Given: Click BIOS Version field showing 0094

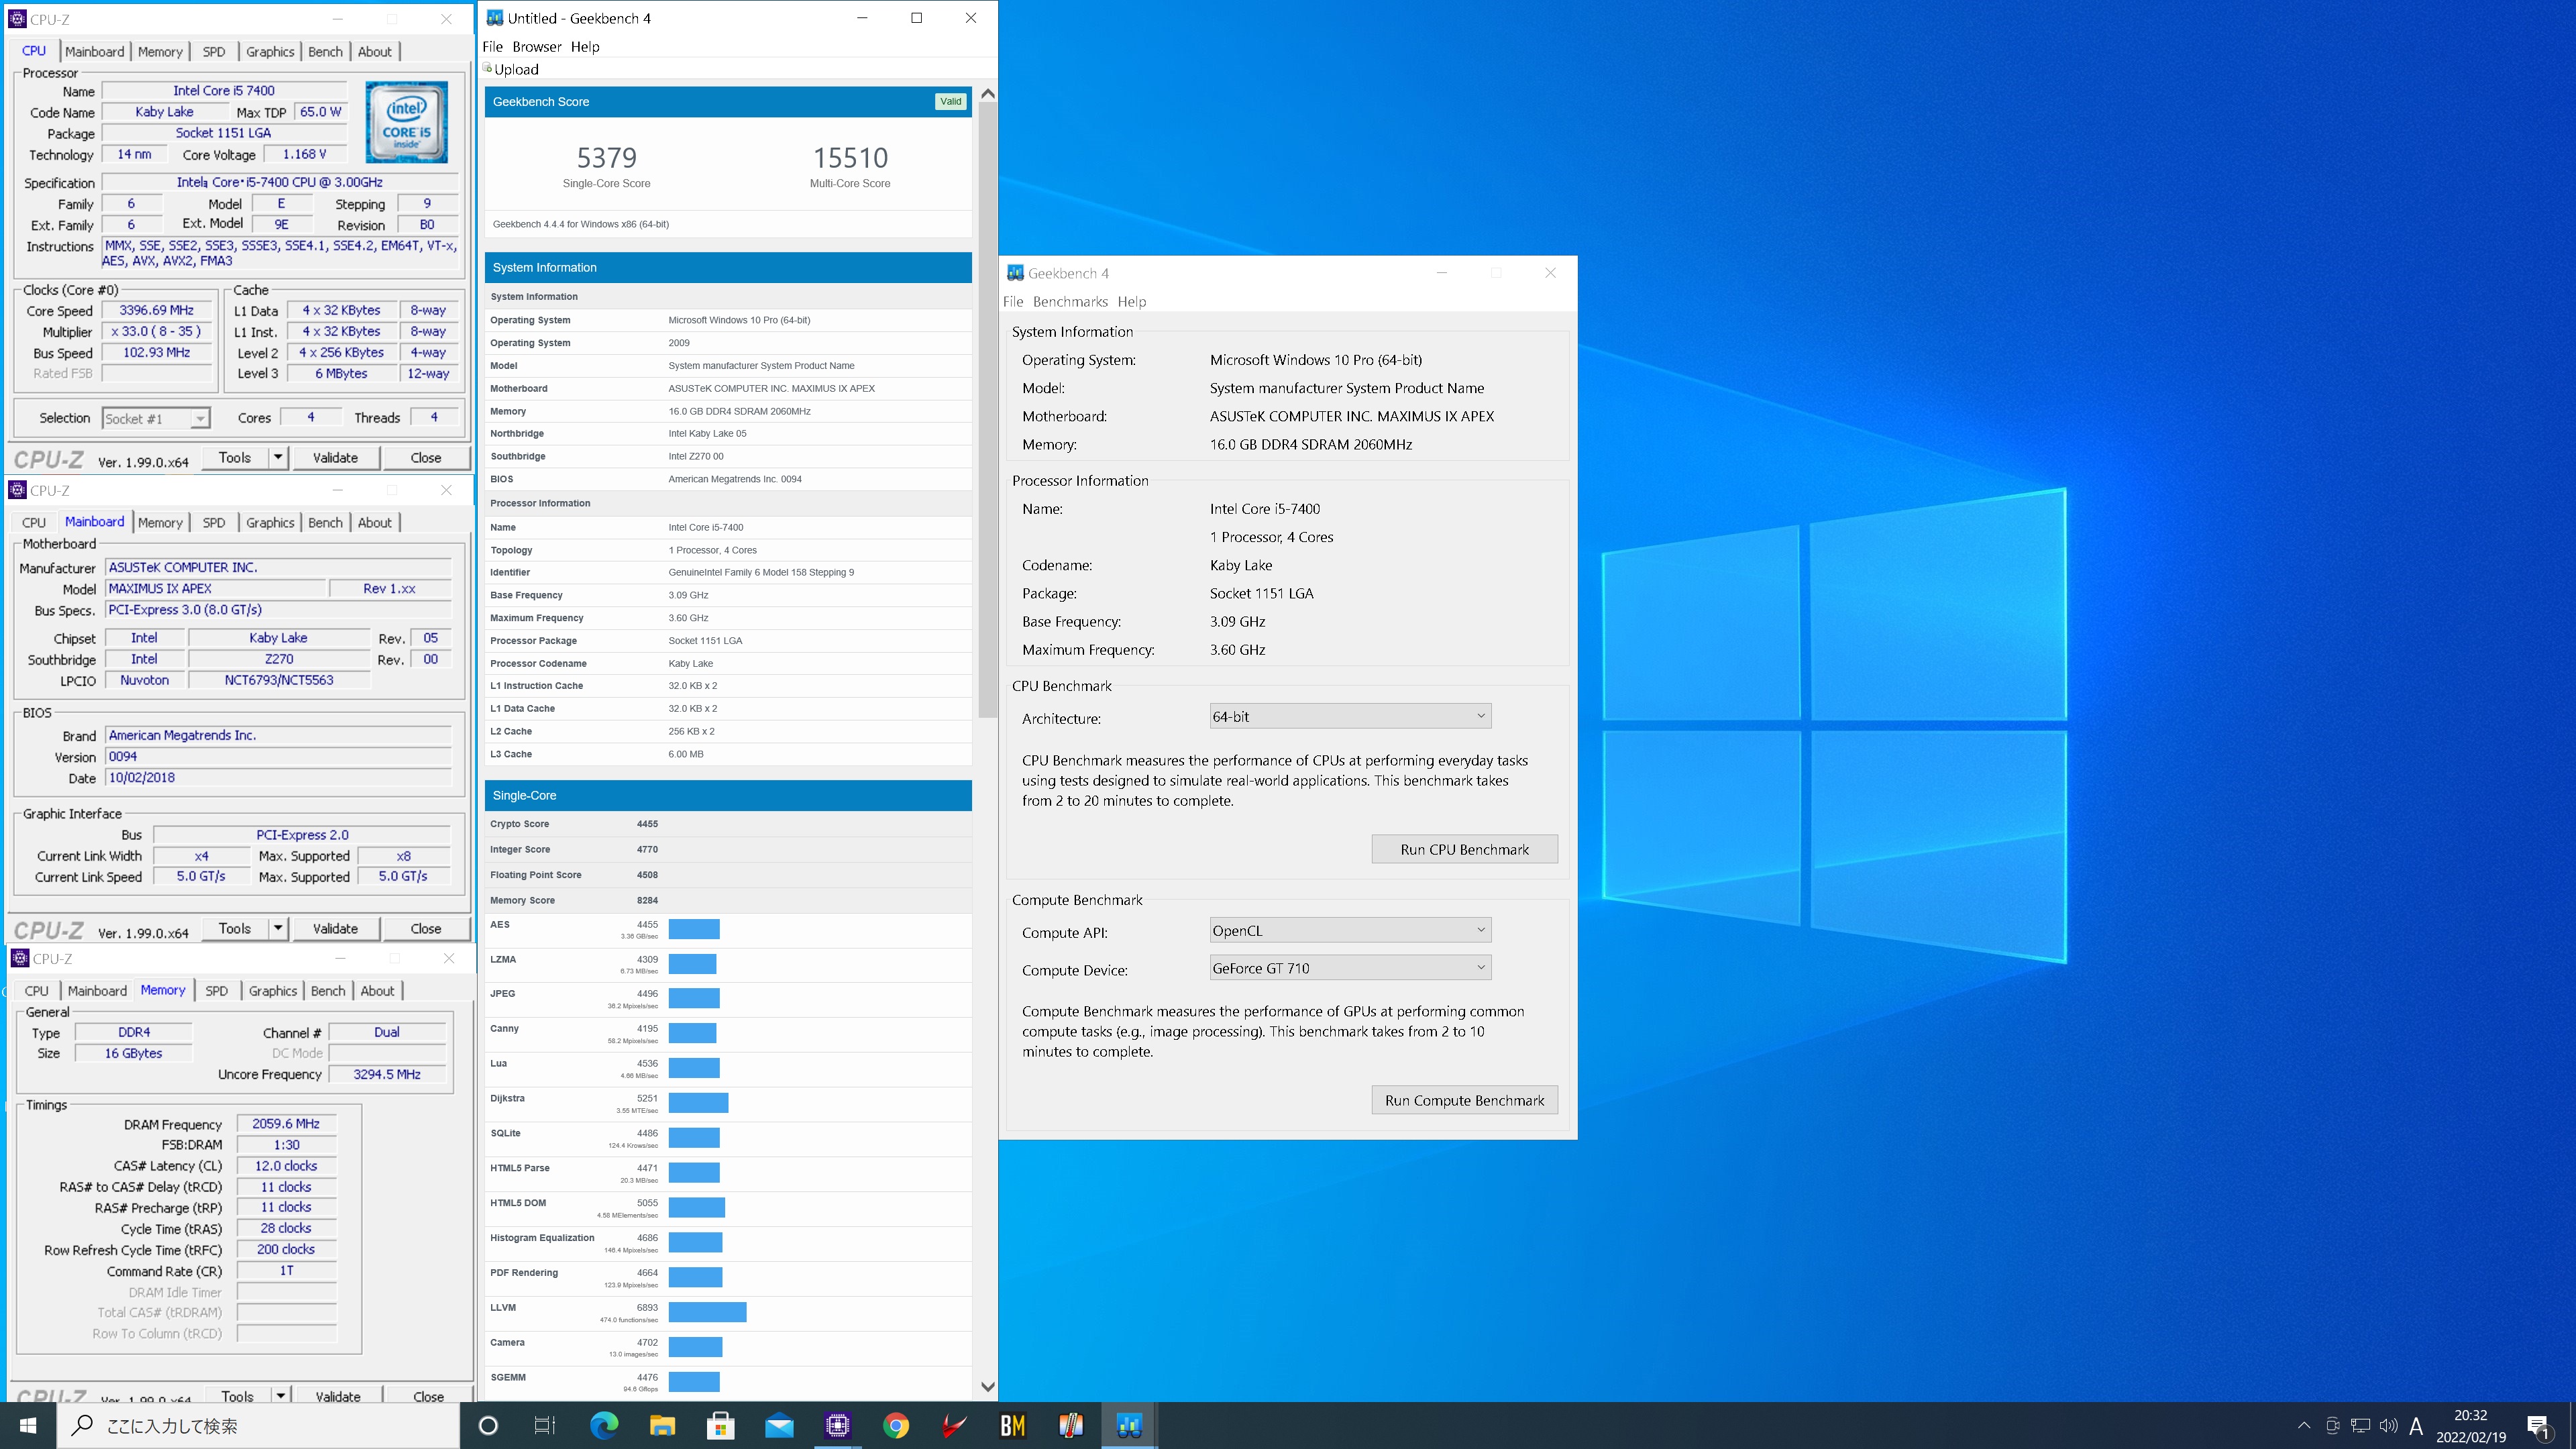Looking at the screenshot, I should tap(279, 757).
